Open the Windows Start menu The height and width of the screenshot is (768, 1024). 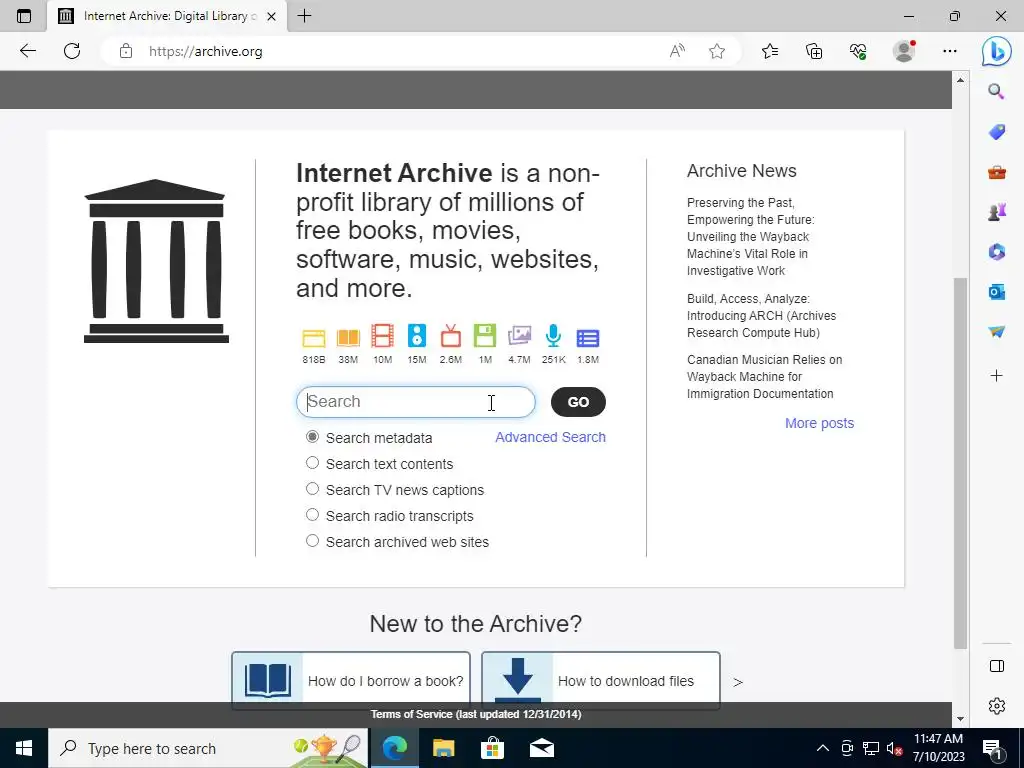point(24,748)
